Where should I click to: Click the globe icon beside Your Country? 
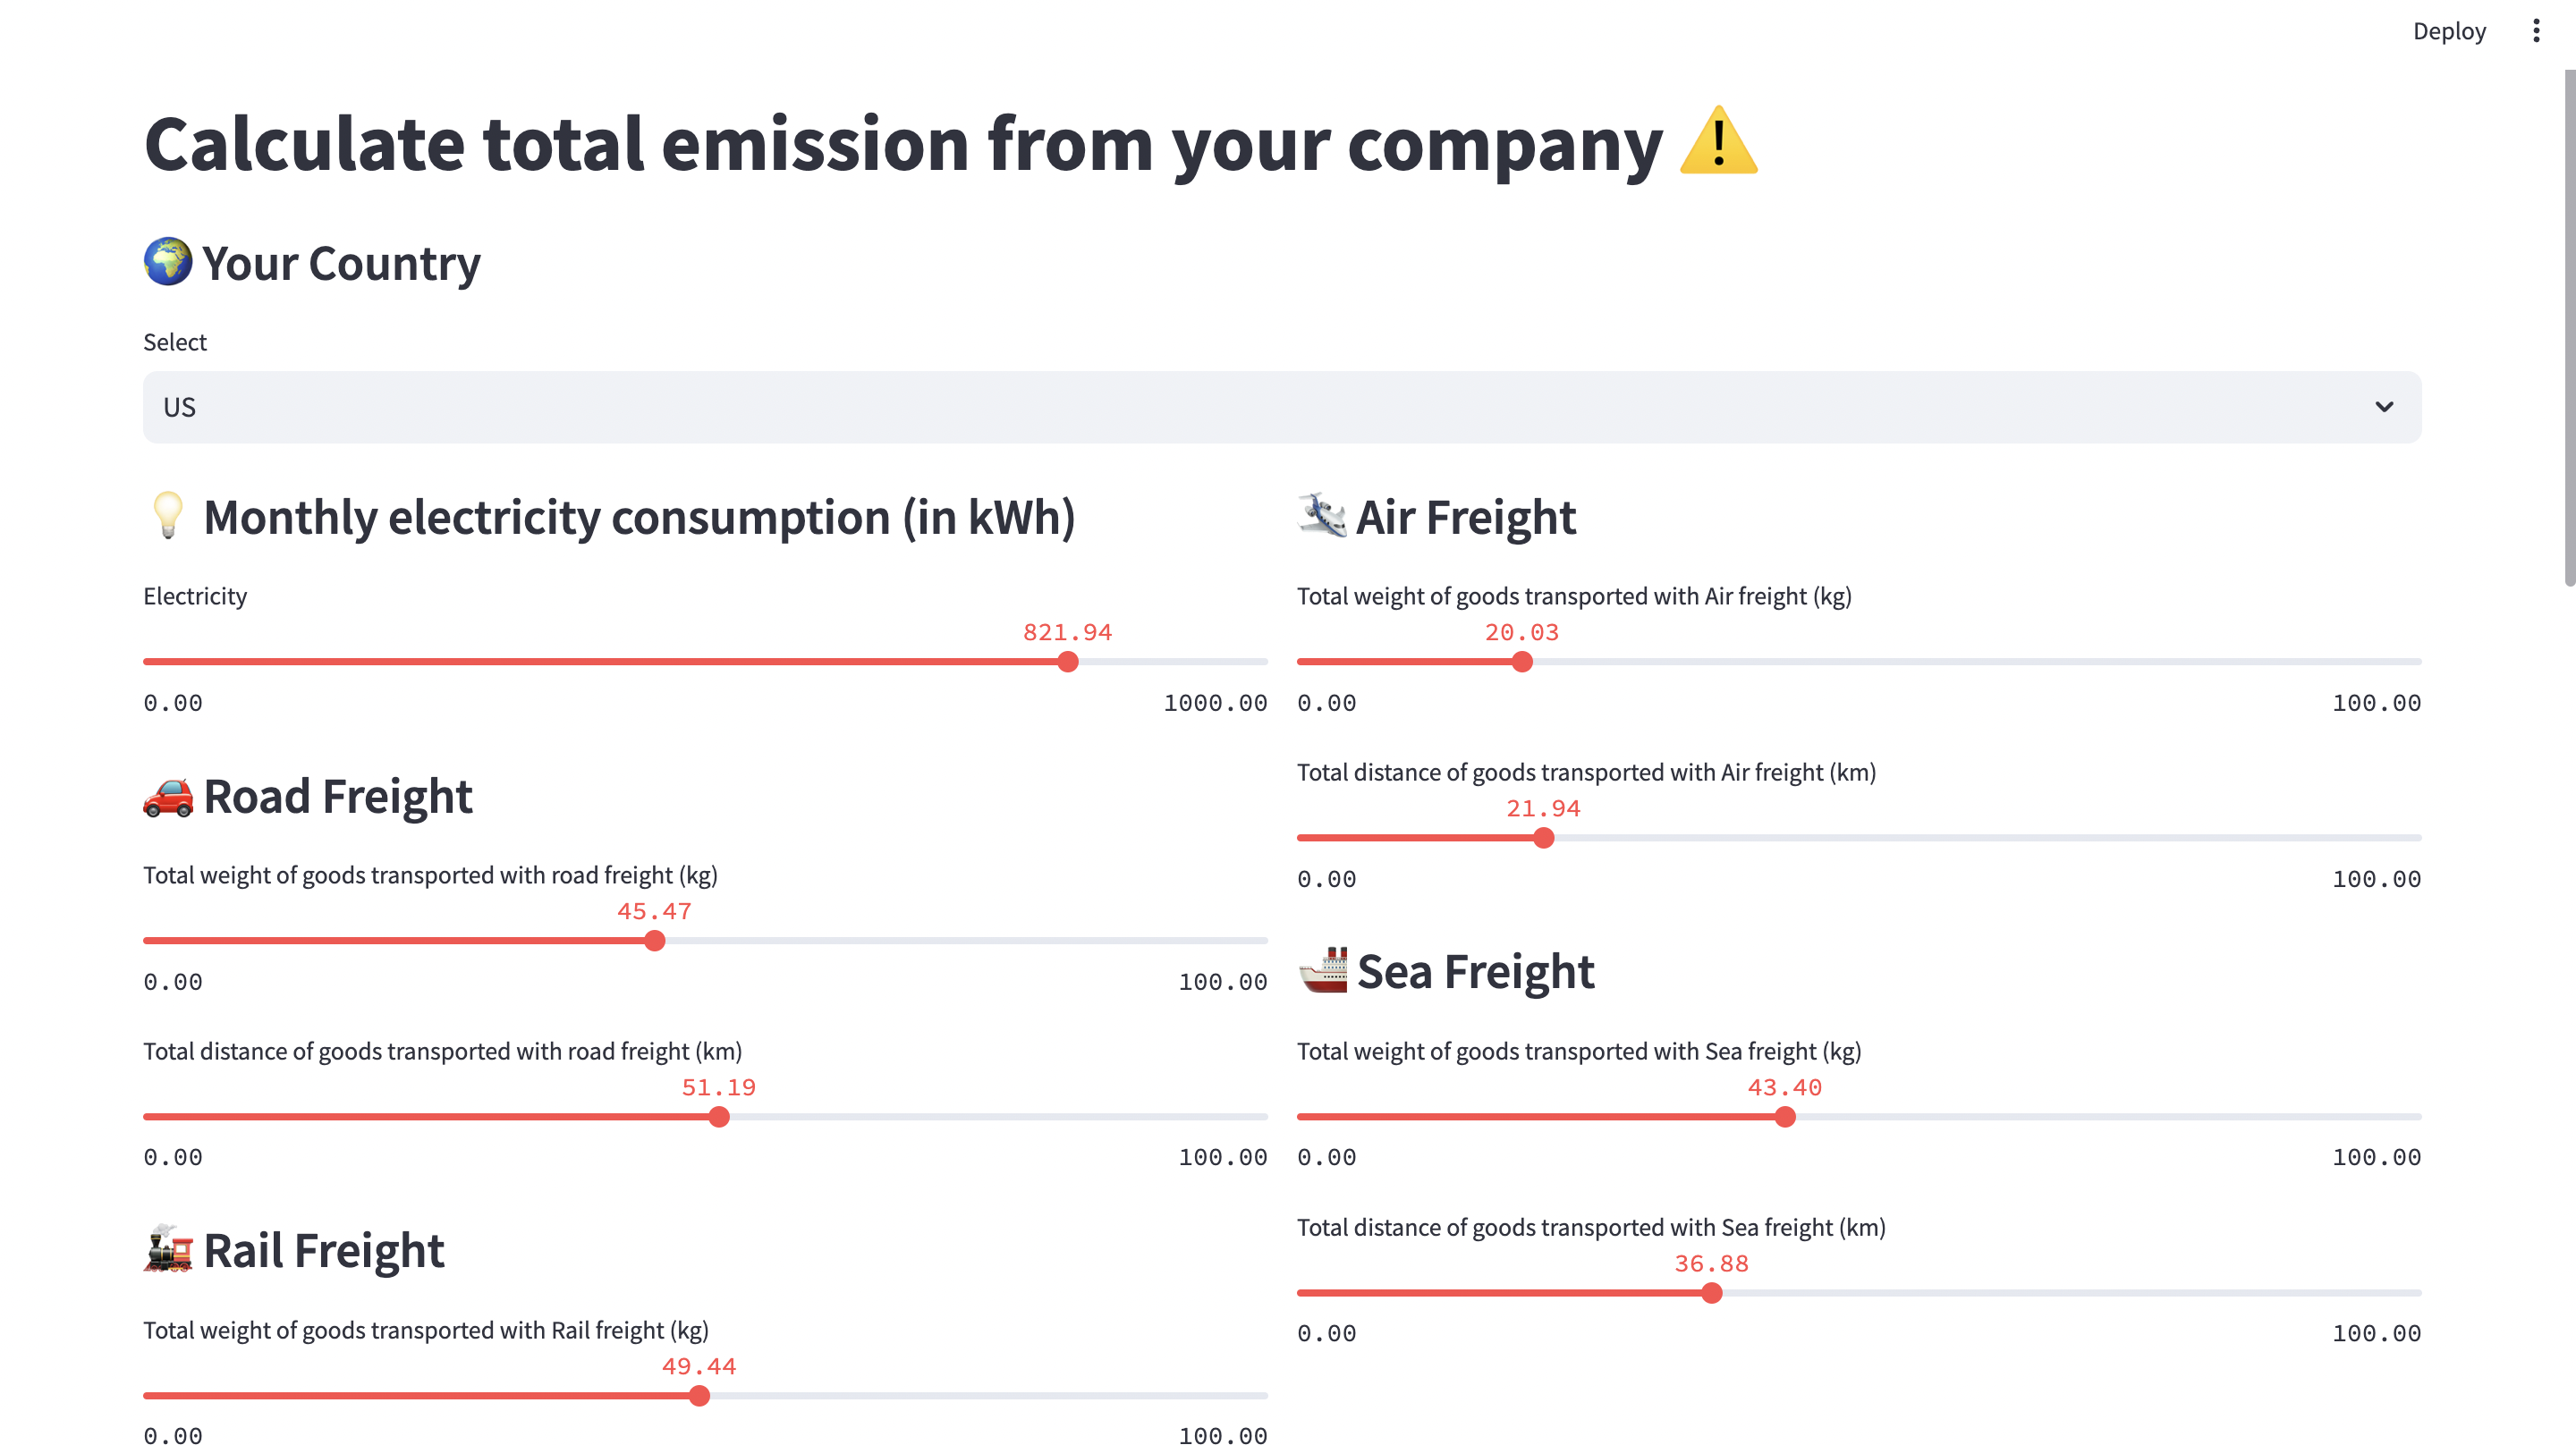coord(168,262)
